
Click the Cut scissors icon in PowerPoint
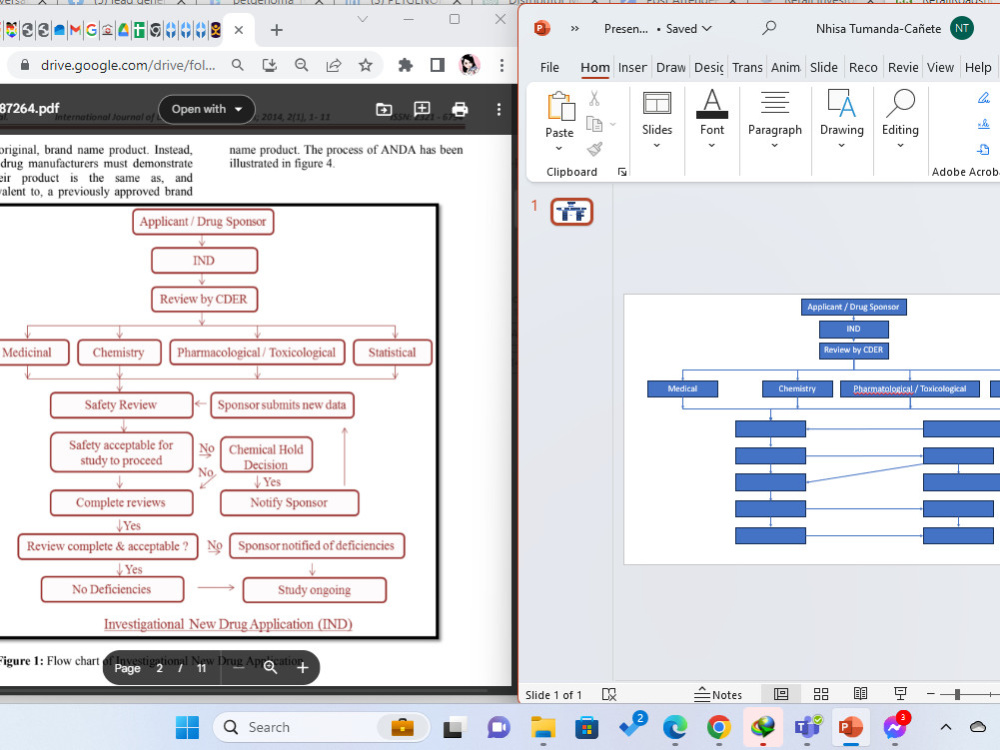click(594, 98)
